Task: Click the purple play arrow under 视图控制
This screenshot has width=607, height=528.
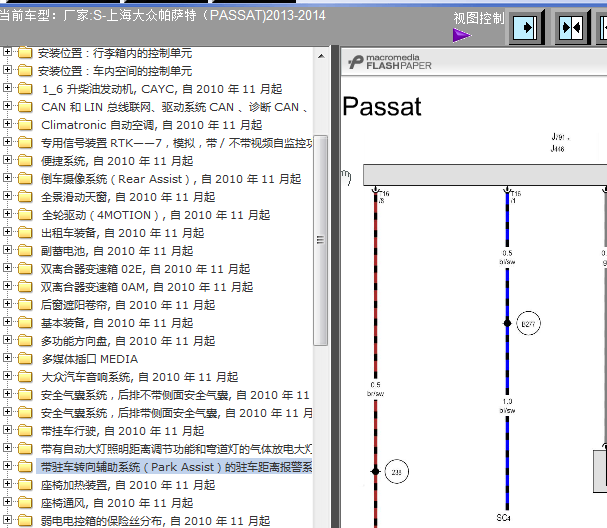Action: pos(461,35)
